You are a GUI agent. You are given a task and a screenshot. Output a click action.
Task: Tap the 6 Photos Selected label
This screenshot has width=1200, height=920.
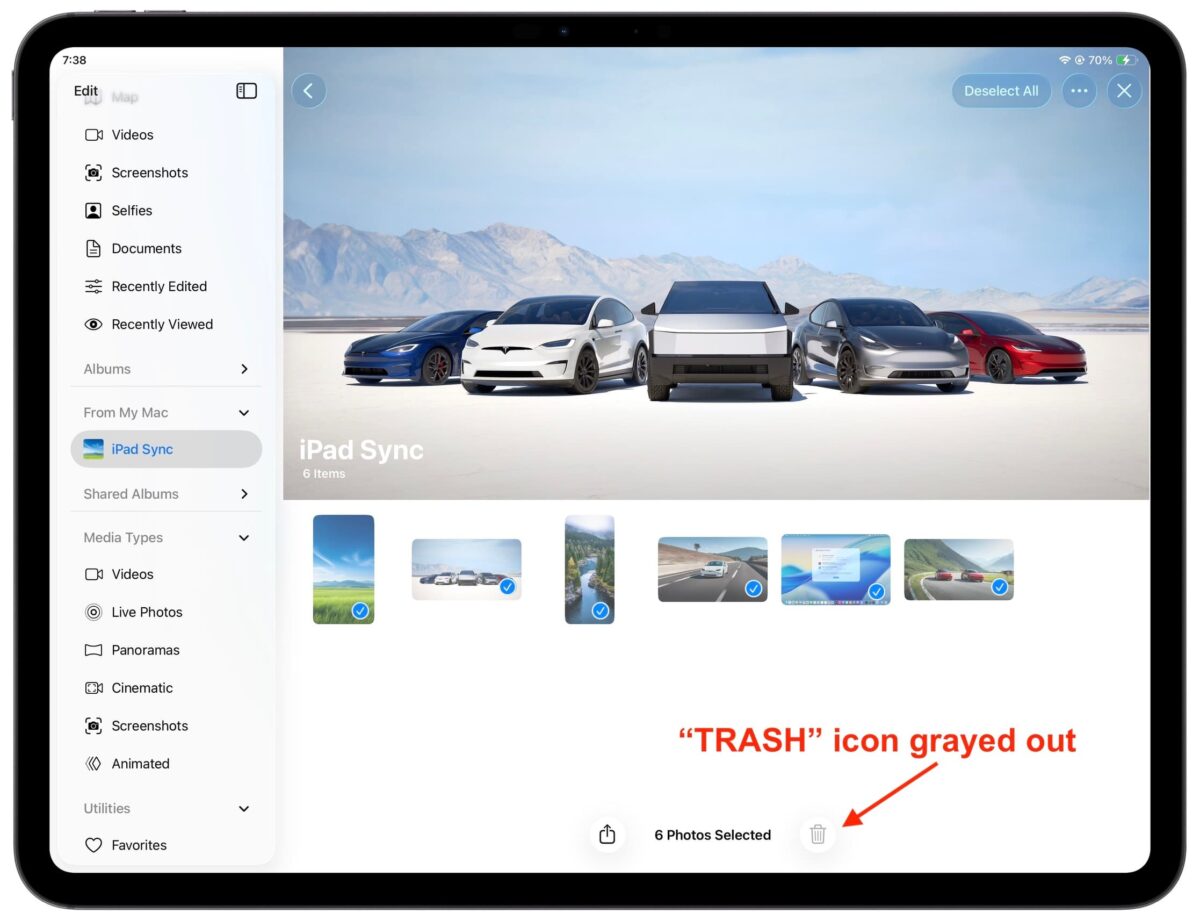713,835
